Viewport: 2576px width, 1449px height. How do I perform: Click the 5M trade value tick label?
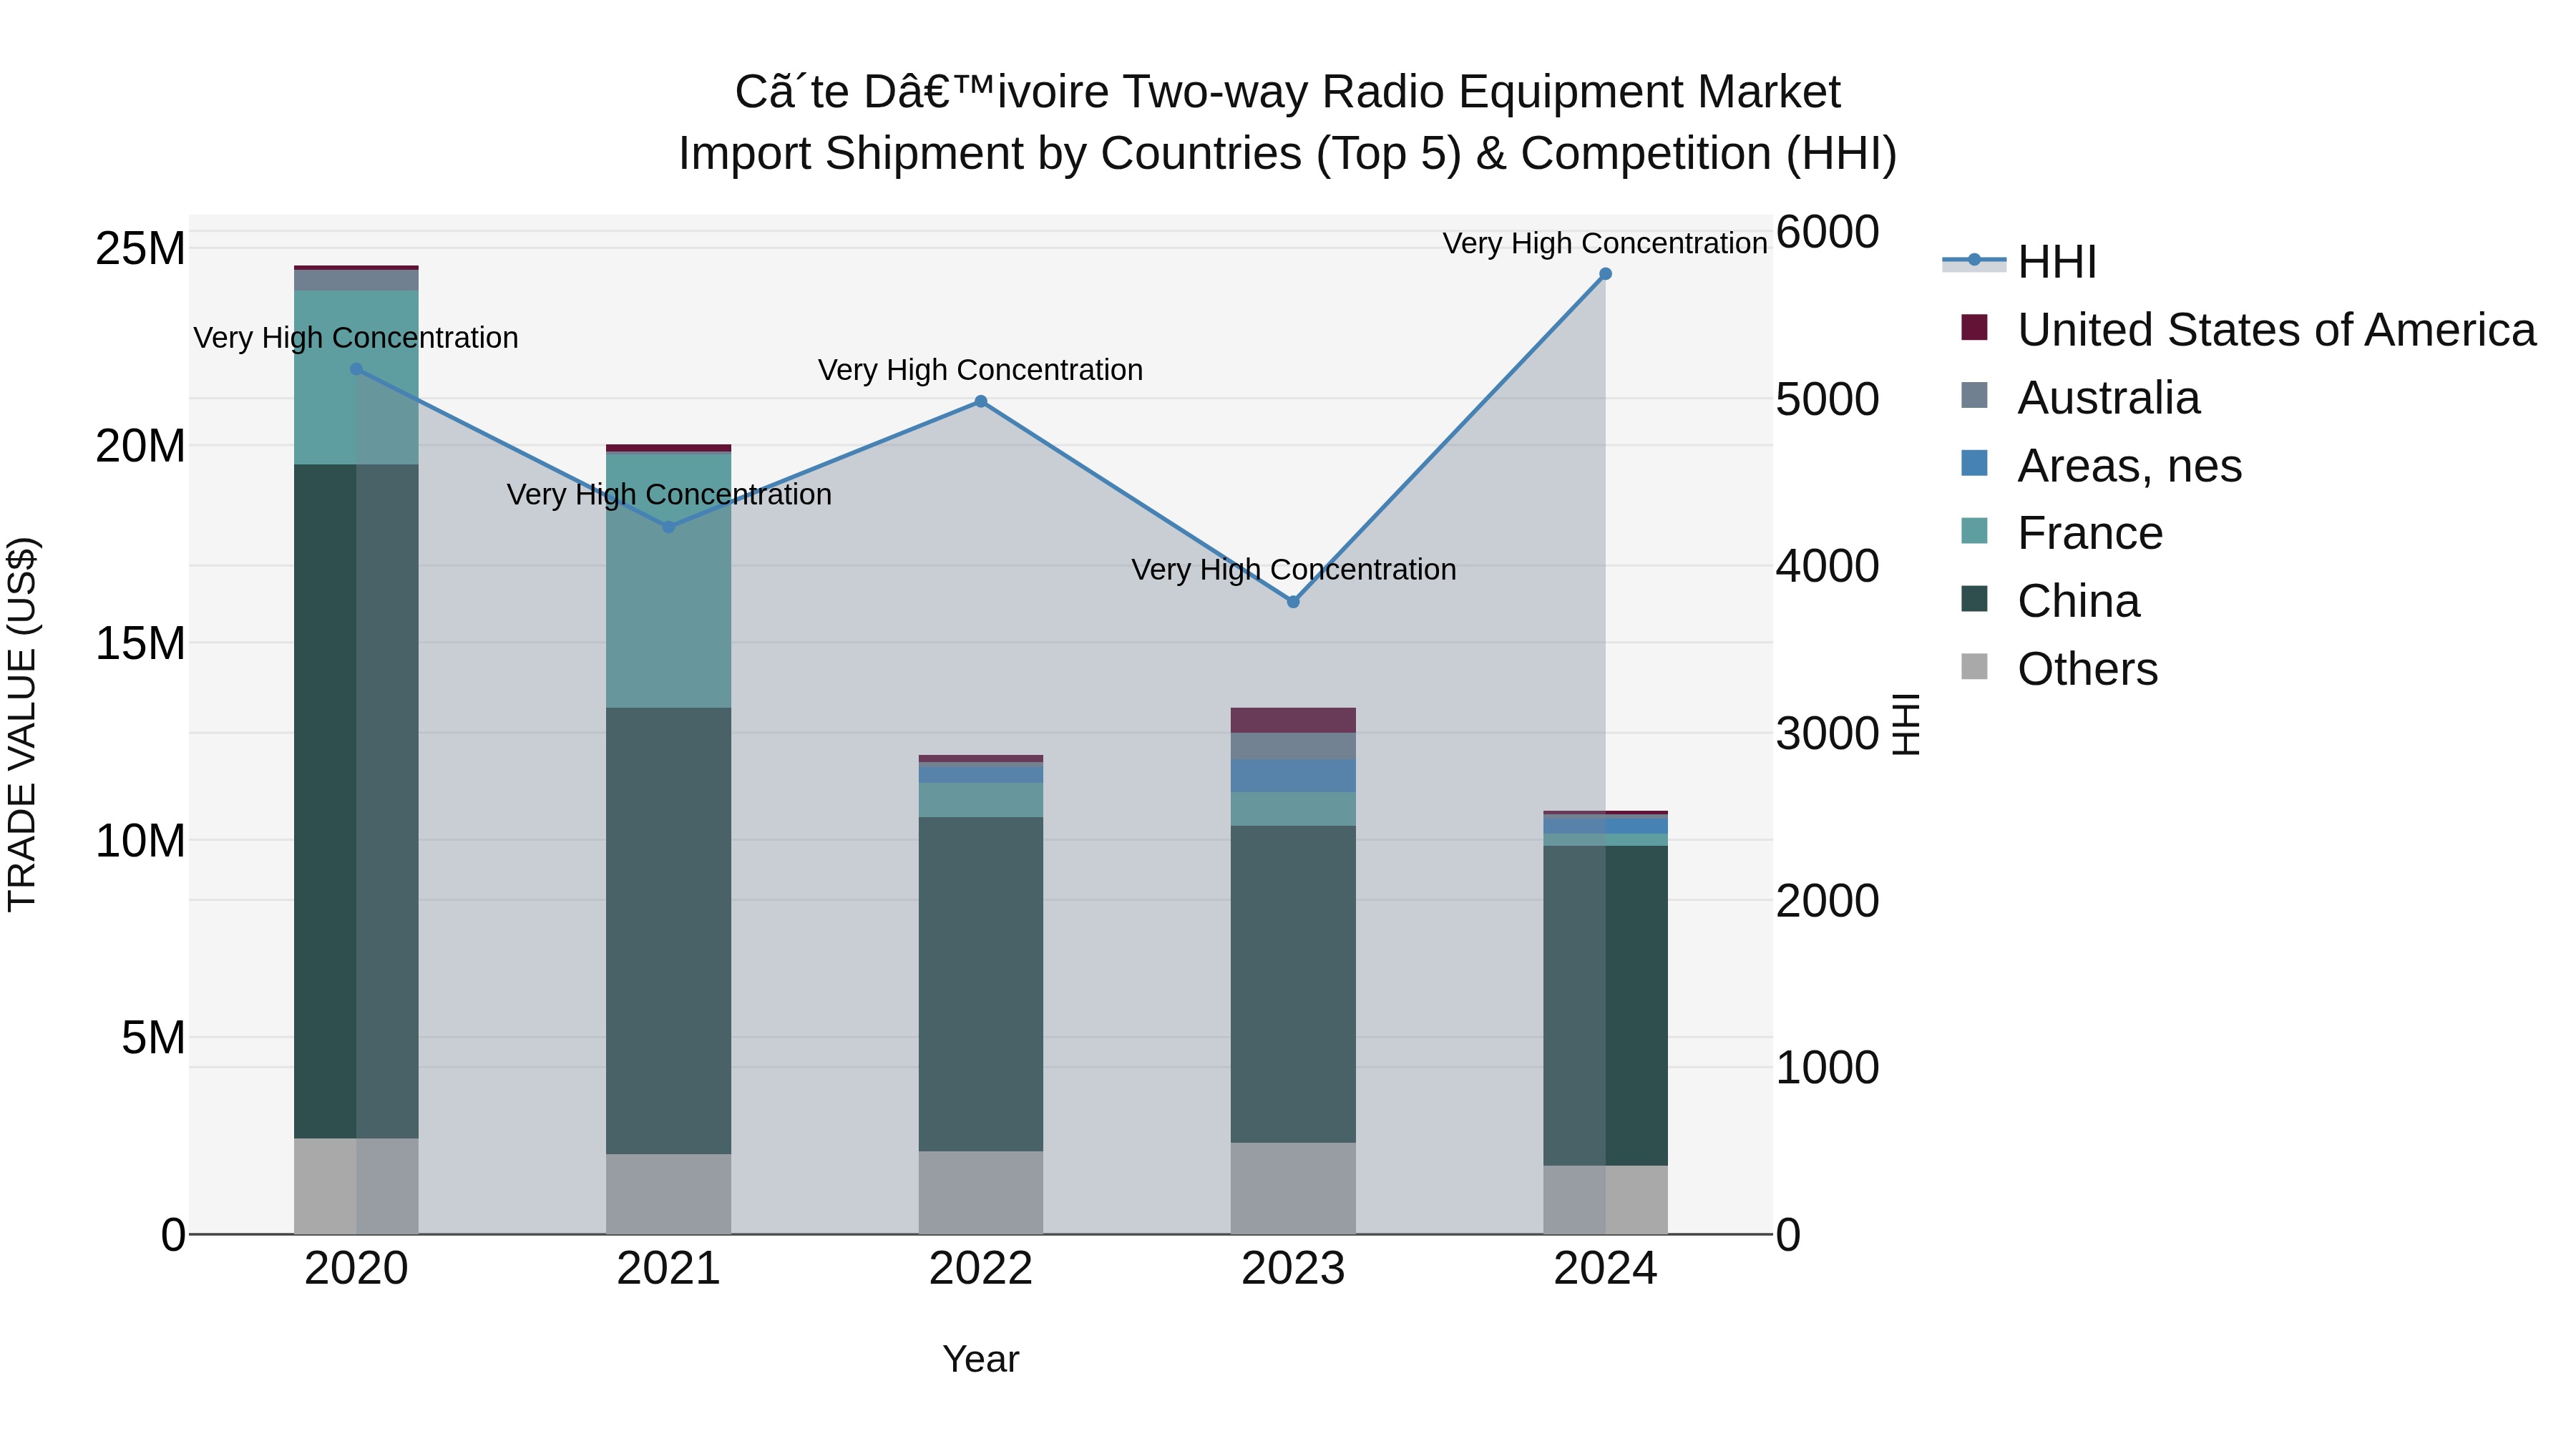[x=153, y=1038]
